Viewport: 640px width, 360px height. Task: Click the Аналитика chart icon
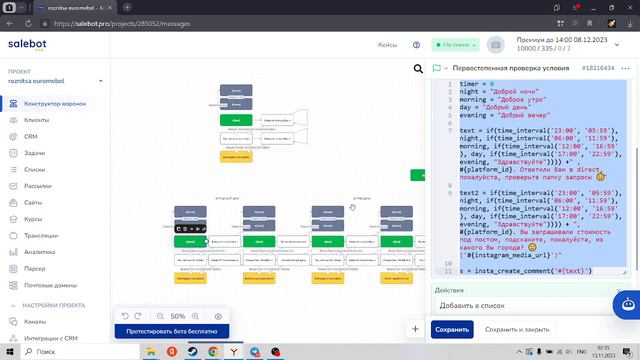pyautogui.click(x=13, y=252)
